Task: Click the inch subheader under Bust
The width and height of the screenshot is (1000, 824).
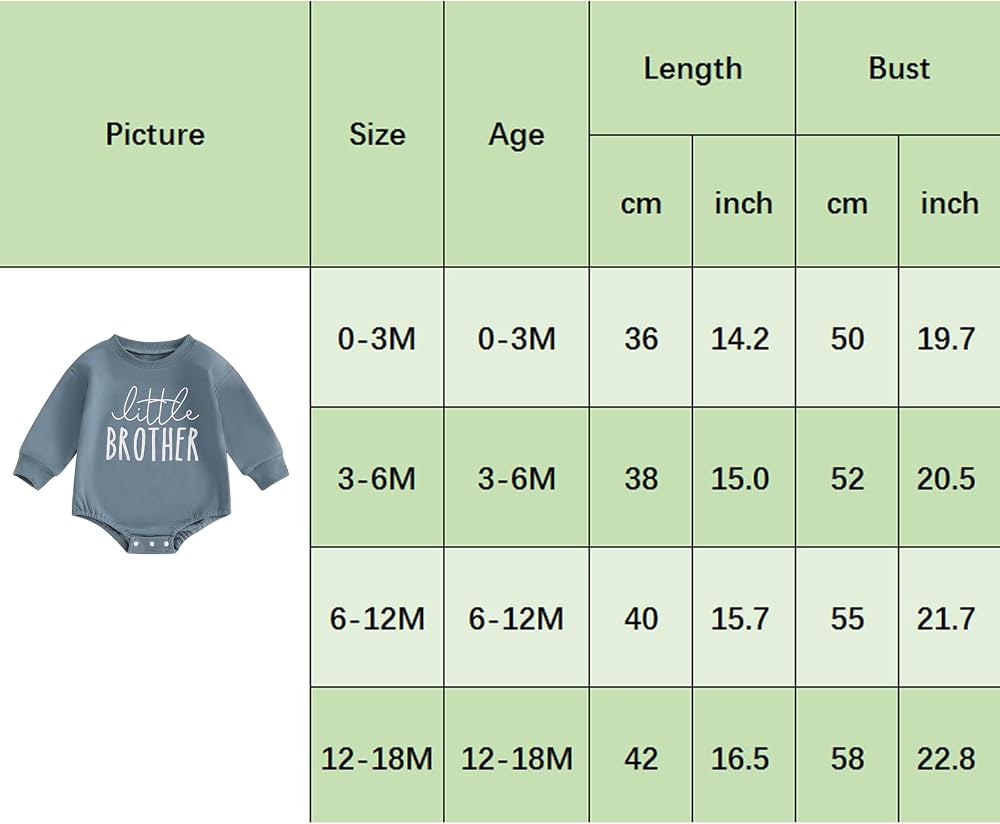Action: (950, 203)
